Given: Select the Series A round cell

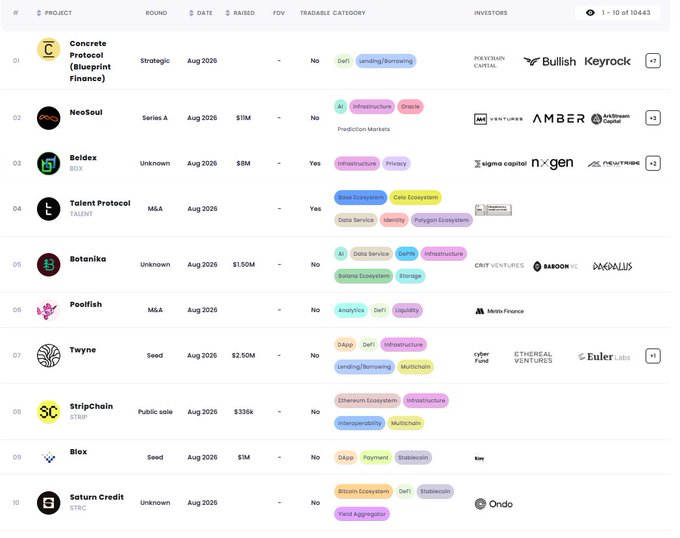Looking at the screenshot, I should coord(155,118).
